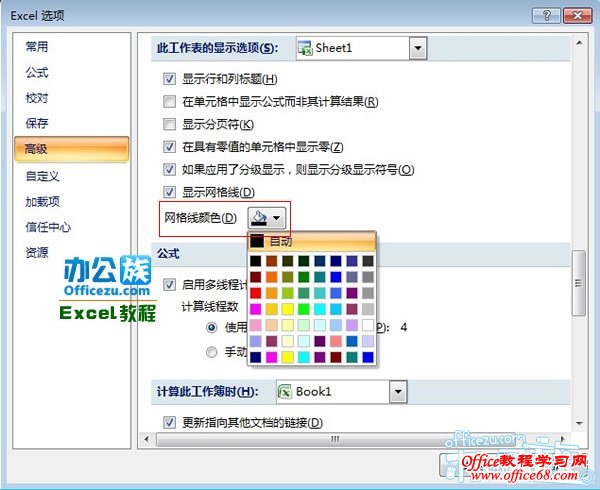Open the 加载项 category

(x=42, y=202)
